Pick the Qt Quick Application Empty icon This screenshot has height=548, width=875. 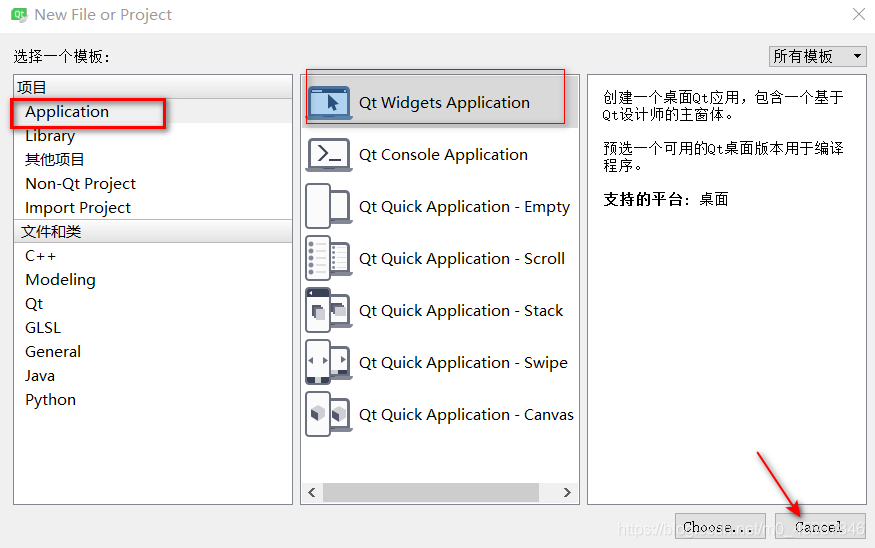point(329,206)
